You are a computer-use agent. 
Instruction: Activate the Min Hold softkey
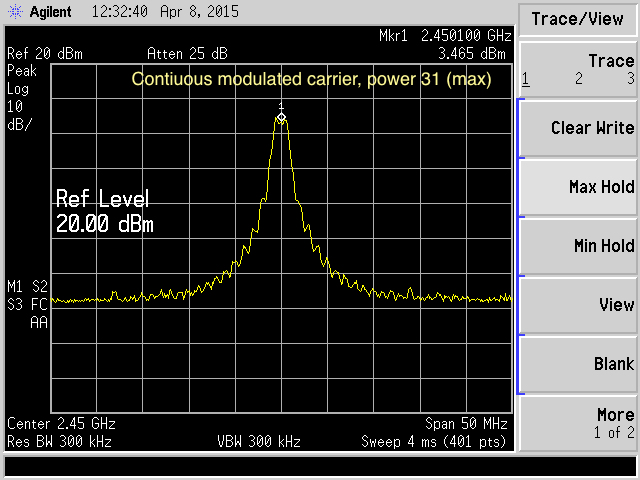click(x=578, y=246)
